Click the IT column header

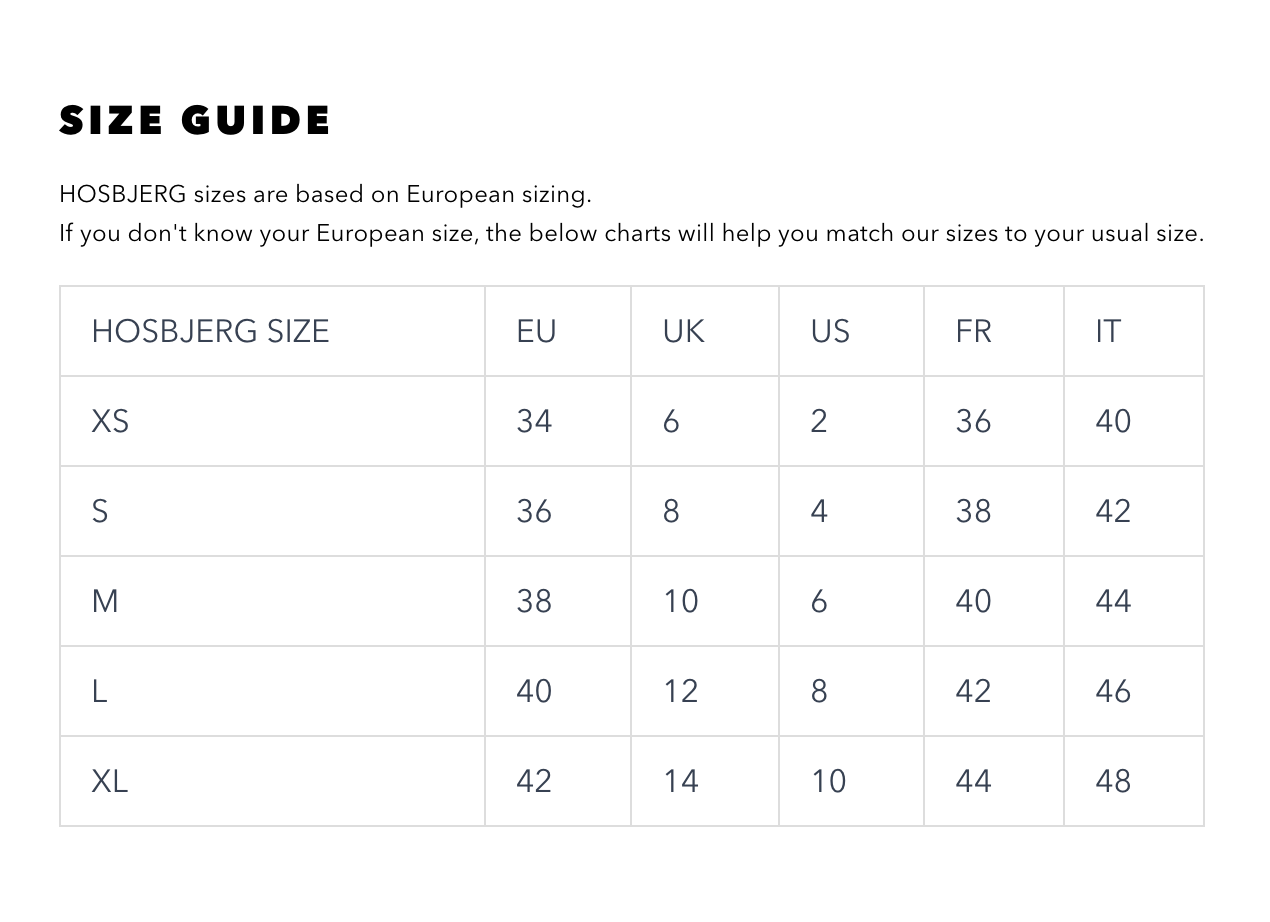pos(1108,331)
